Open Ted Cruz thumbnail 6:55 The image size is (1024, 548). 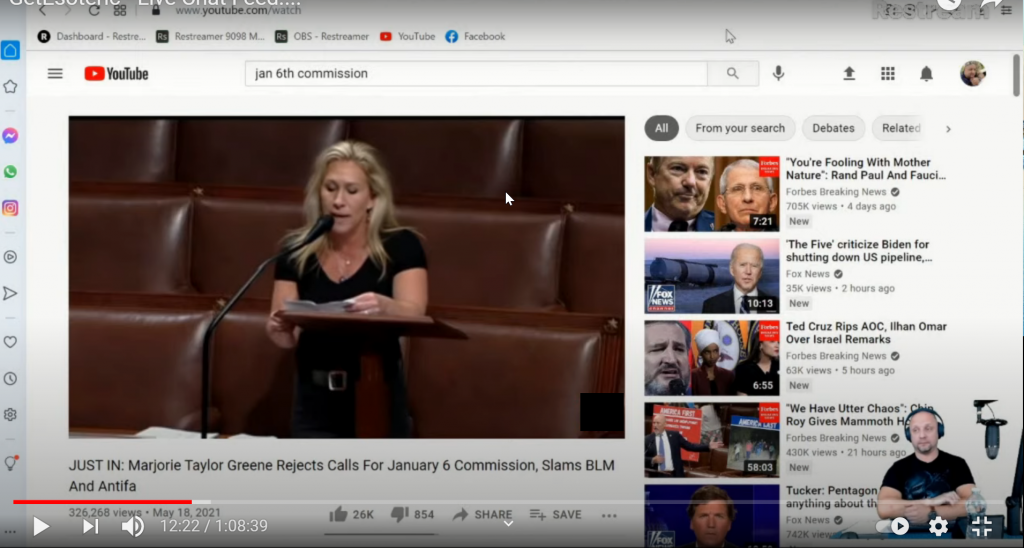coord(712,358)
